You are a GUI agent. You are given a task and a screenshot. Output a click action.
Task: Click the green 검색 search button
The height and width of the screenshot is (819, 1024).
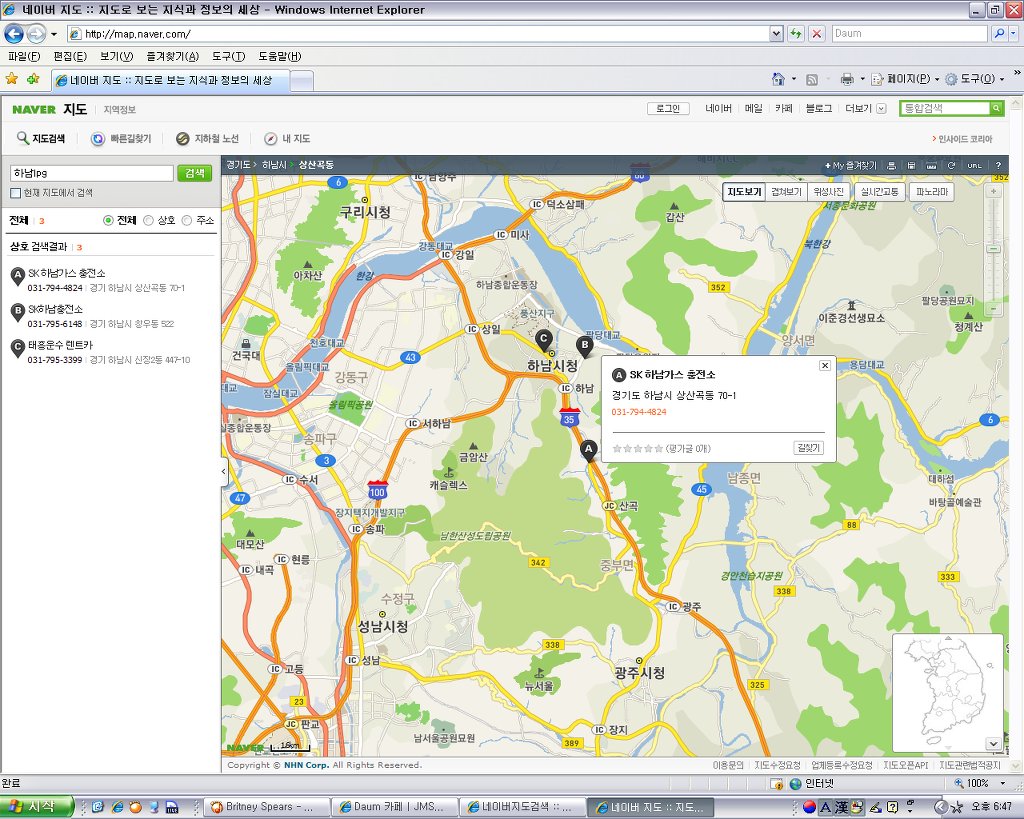coord(195,173)
